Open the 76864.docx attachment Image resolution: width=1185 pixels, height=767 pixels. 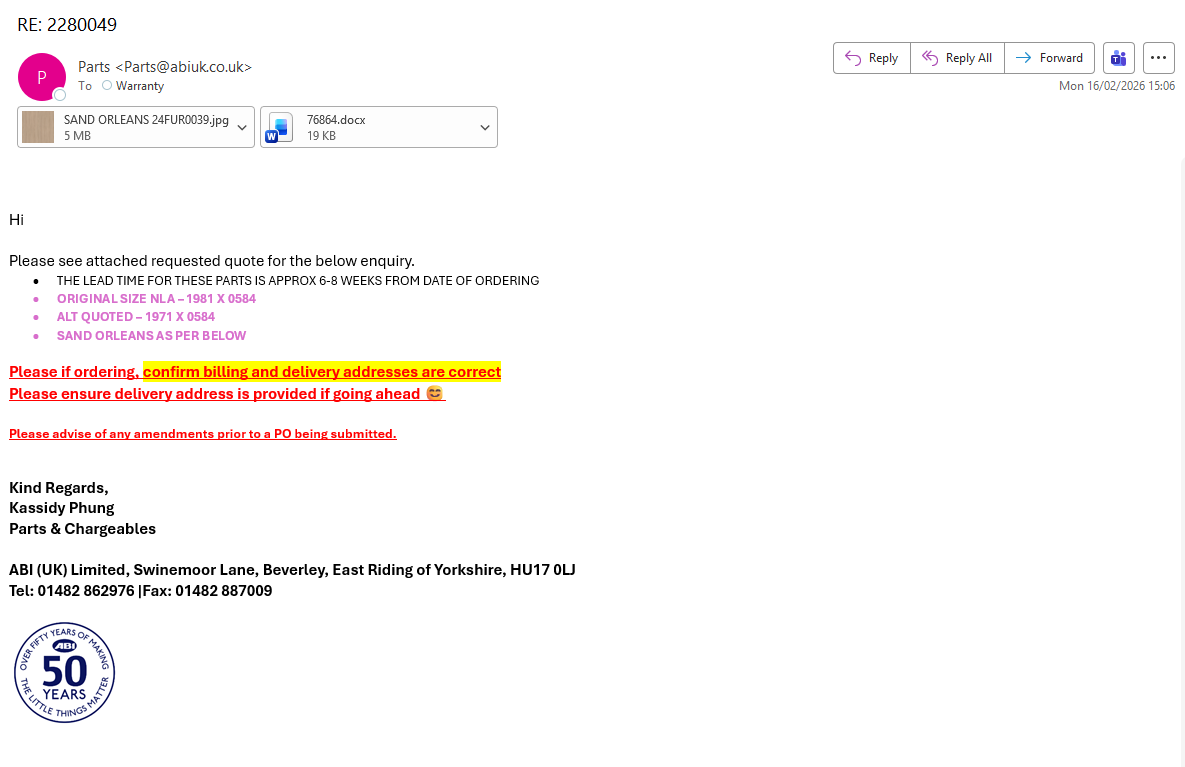[367, 127]
